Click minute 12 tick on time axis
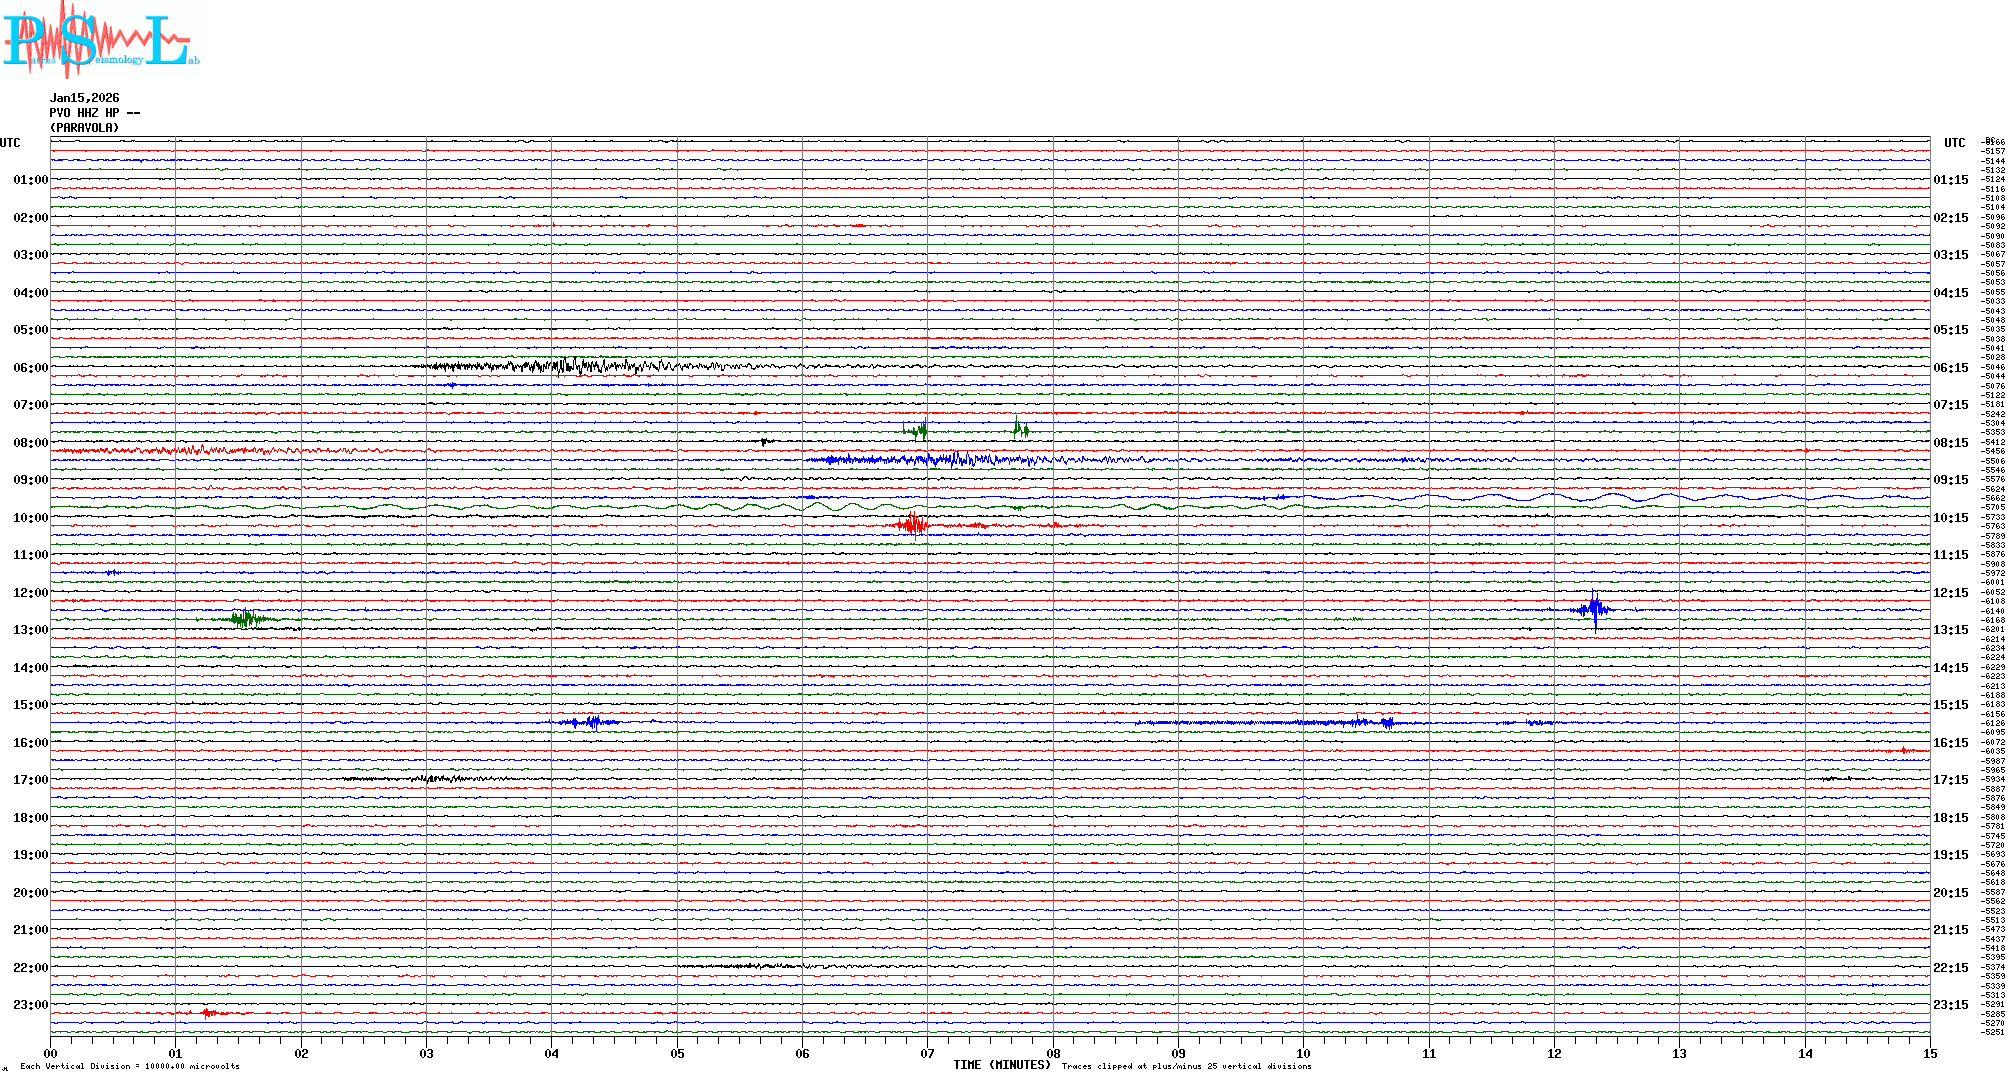The image size is (2010, 1080). point(1554,1053)
